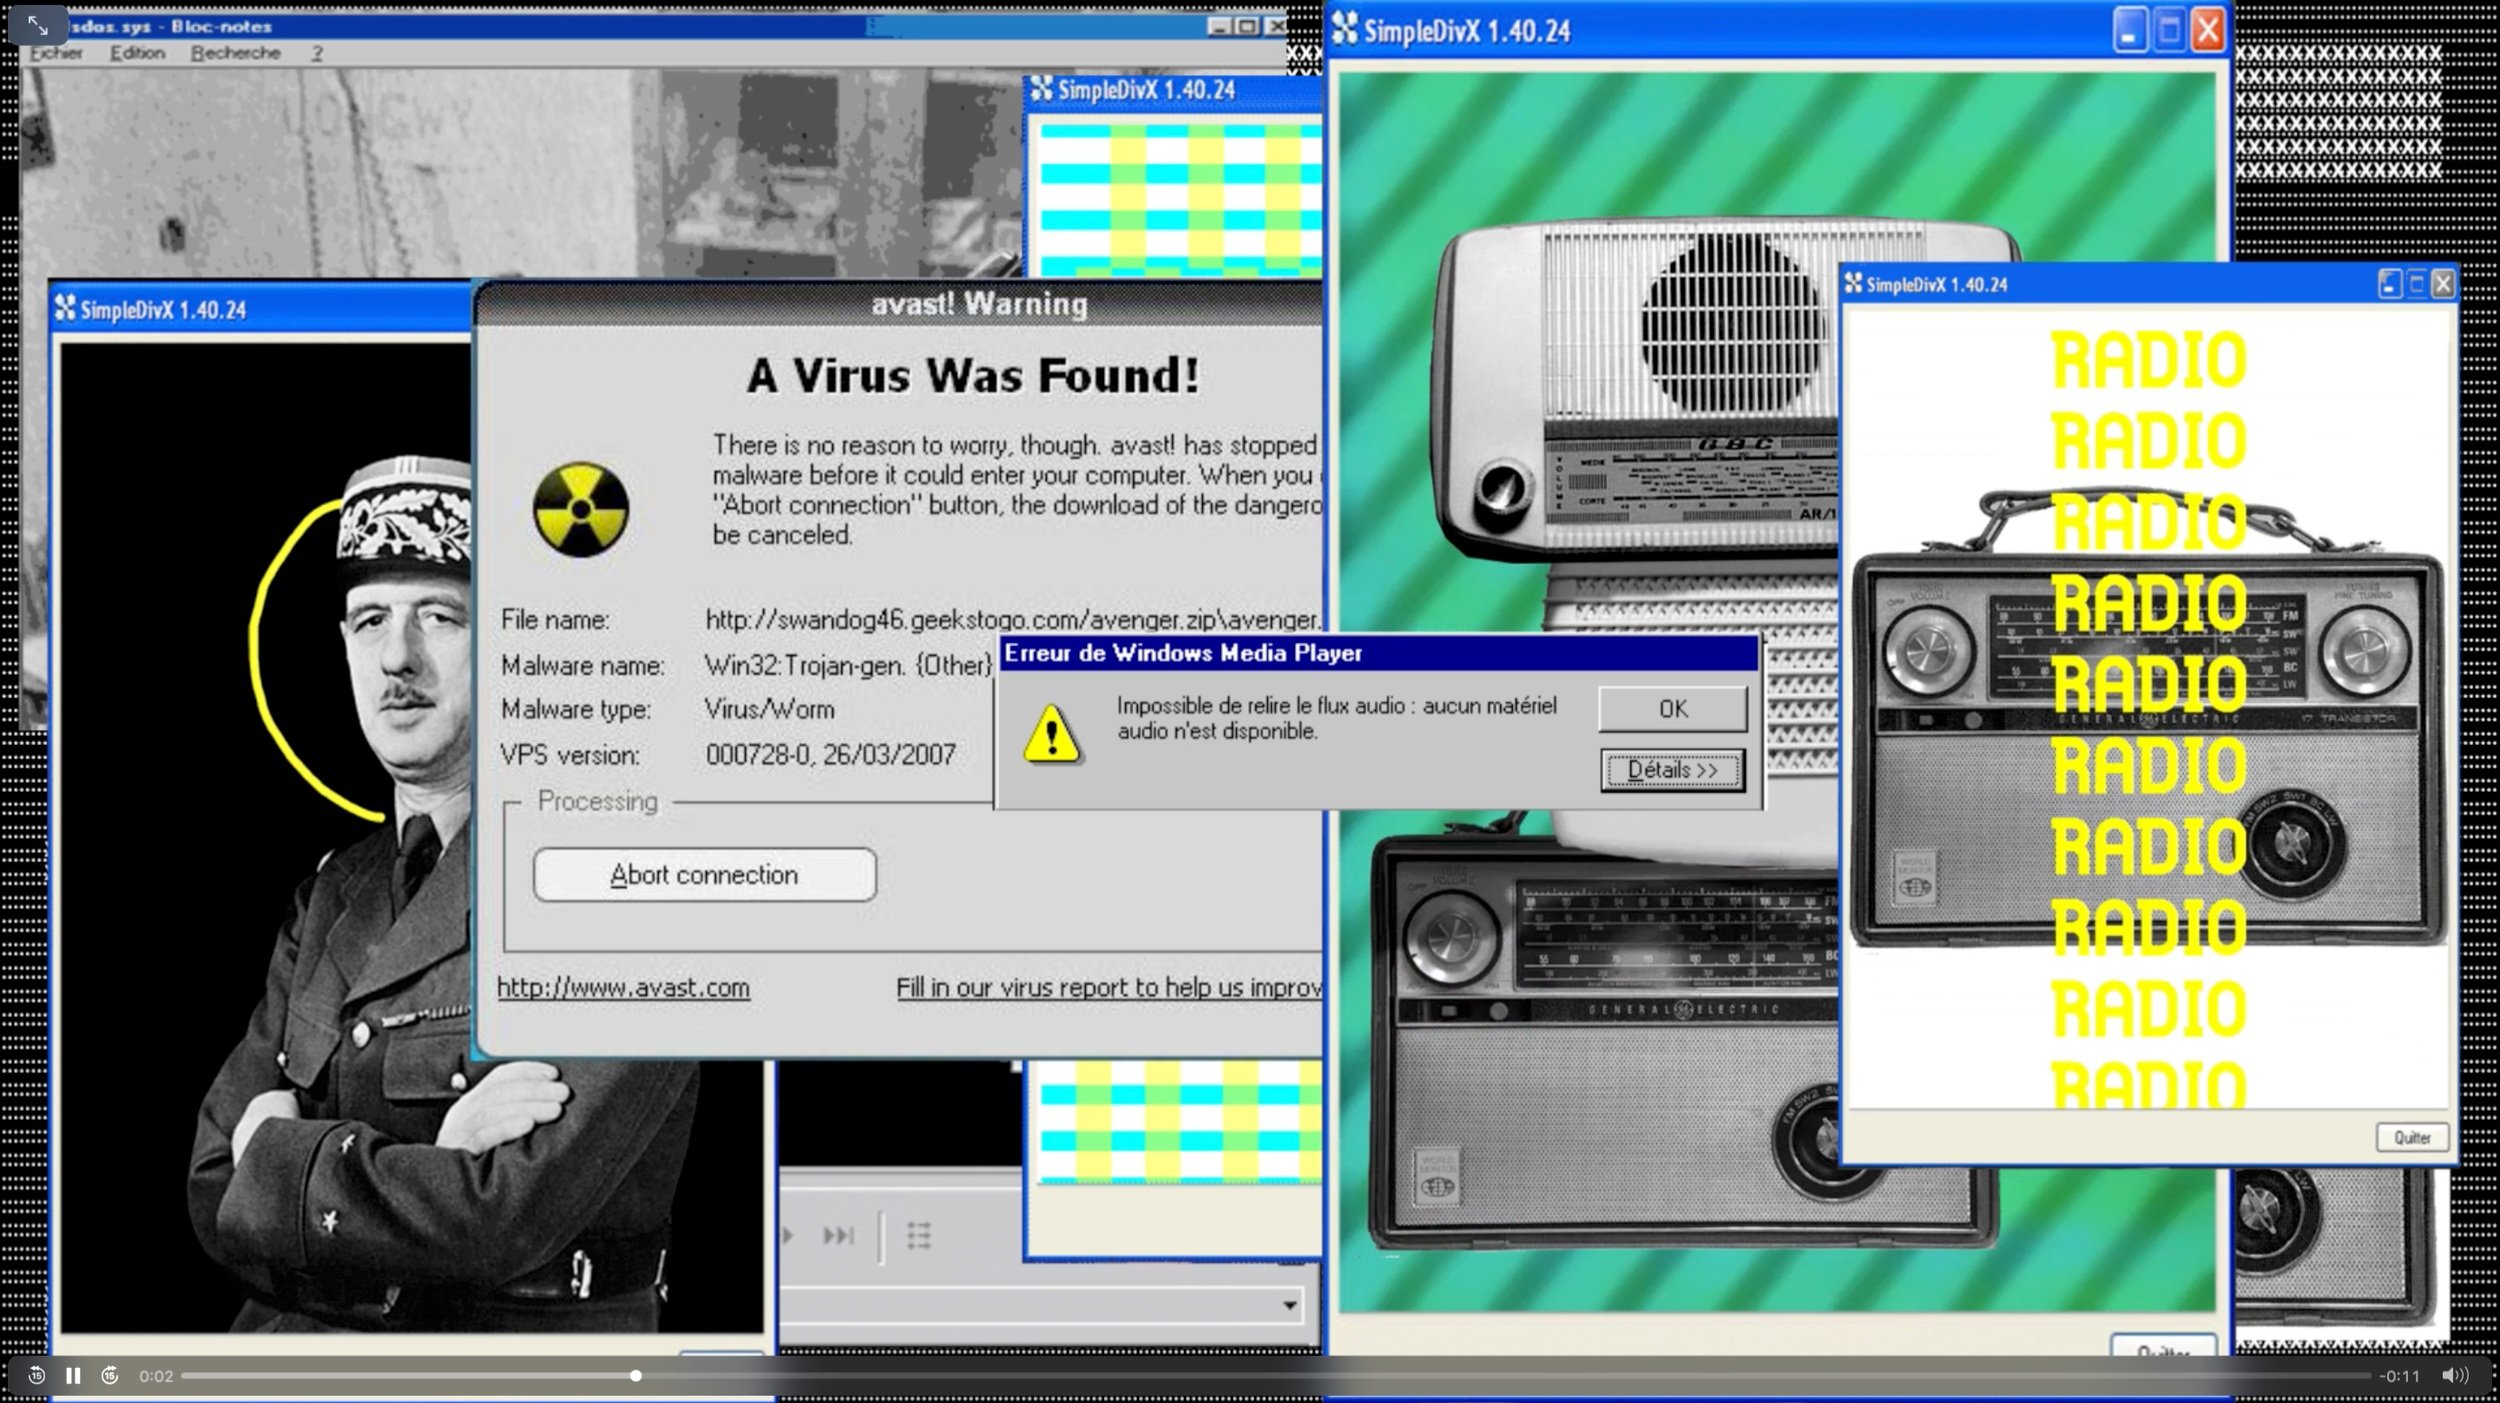Pause the video playback
Image resolution: width=2500 pixels, height=1403 pixels.
[x=73, y=1376]
